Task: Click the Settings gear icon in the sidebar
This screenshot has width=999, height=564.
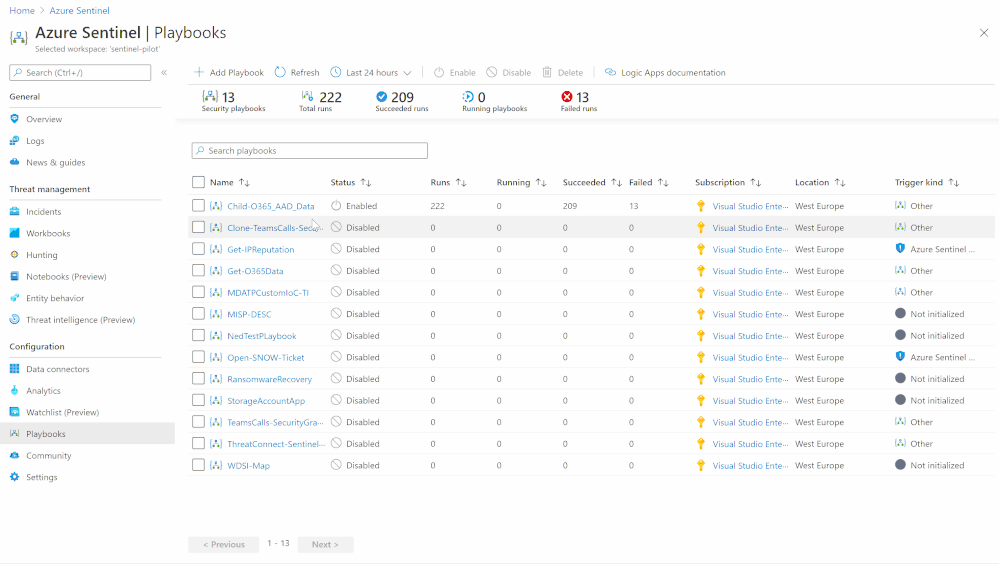Action: click(x=15, y=477)
